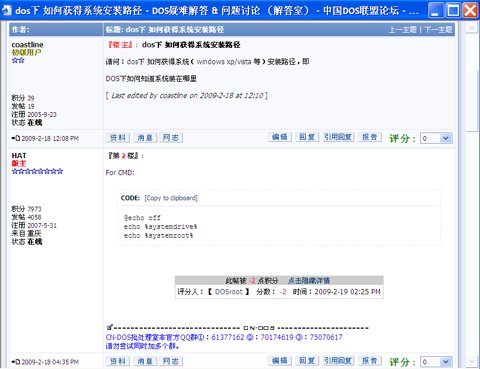Click coastline's 初级用户 rank label
This screenshot has width=480, height=369.
tap(26, 52)
